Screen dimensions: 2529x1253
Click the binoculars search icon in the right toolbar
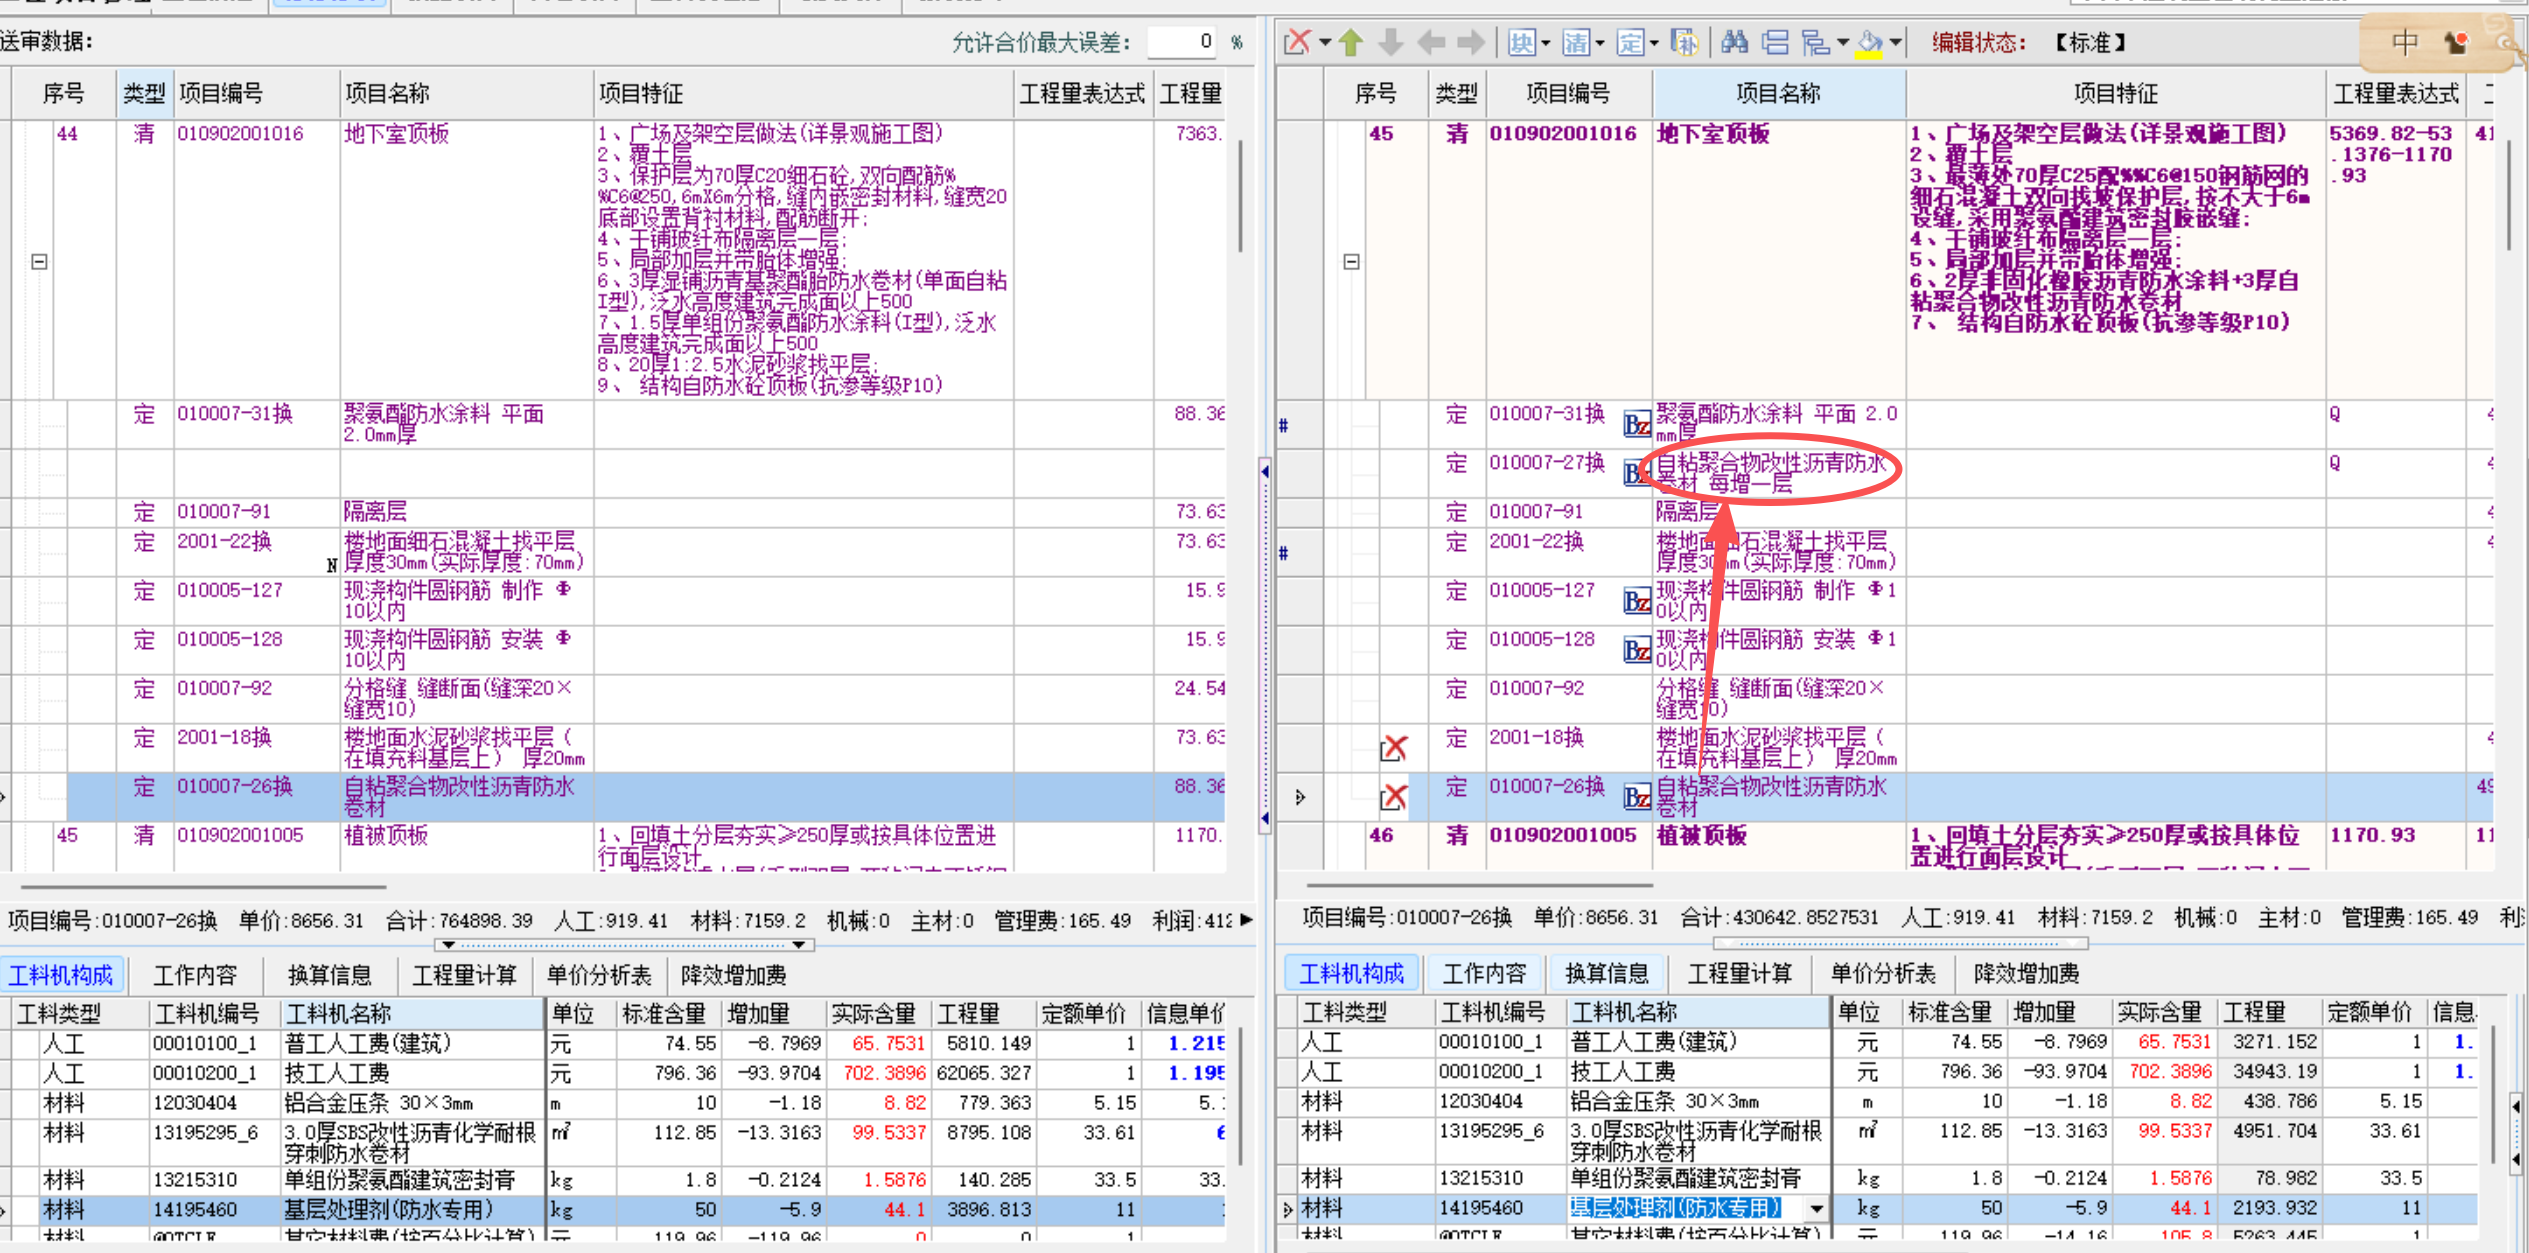coord(1735,42)
